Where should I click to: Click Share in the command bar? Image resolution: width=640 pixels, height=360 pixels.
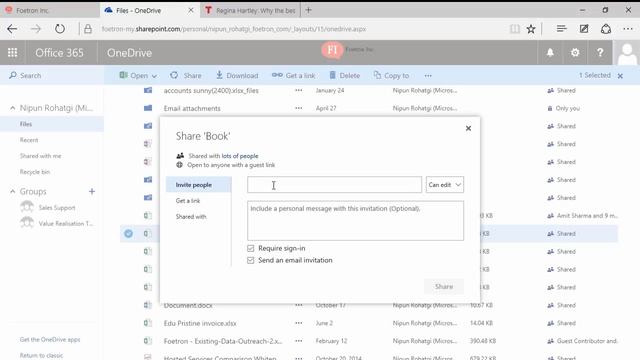[x=186, y=76]
